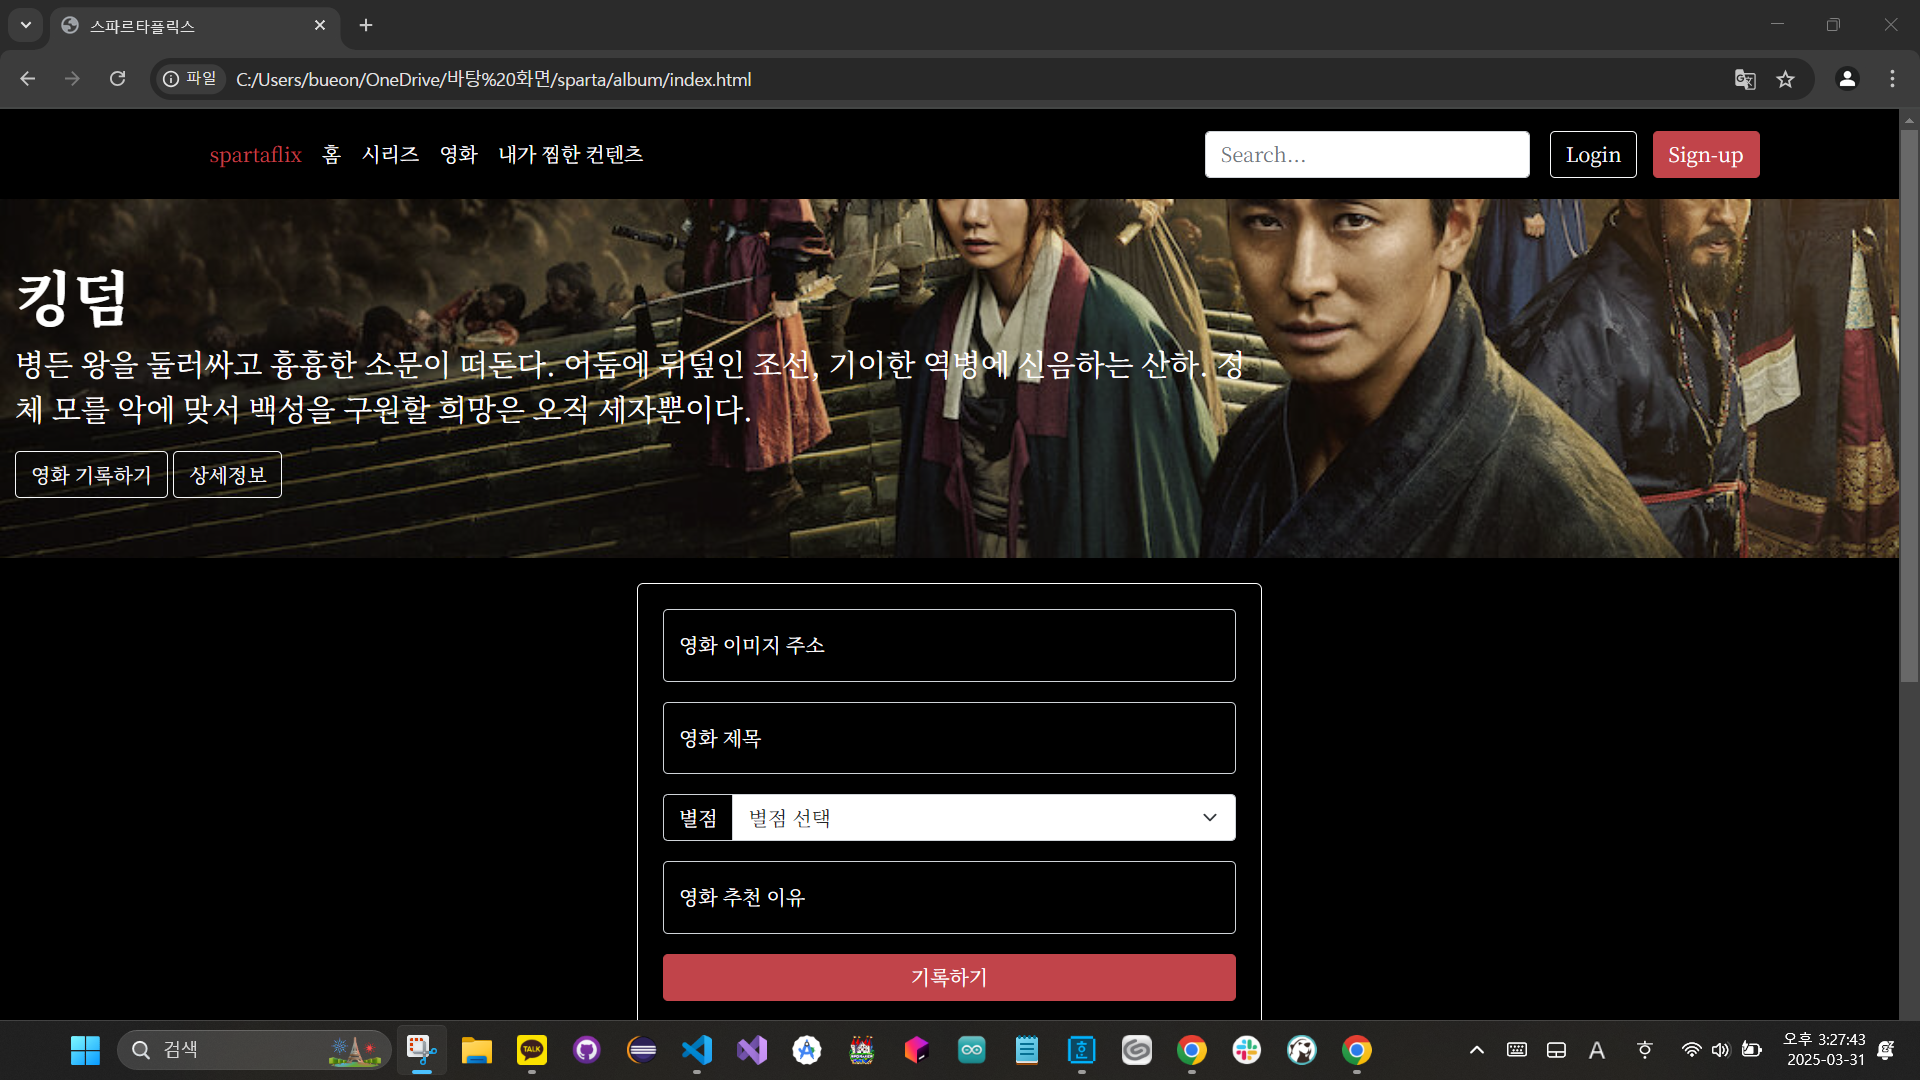1920x1080 pixels.
Task: Focus the Search... input box
Action: [x=1367, y=155]
